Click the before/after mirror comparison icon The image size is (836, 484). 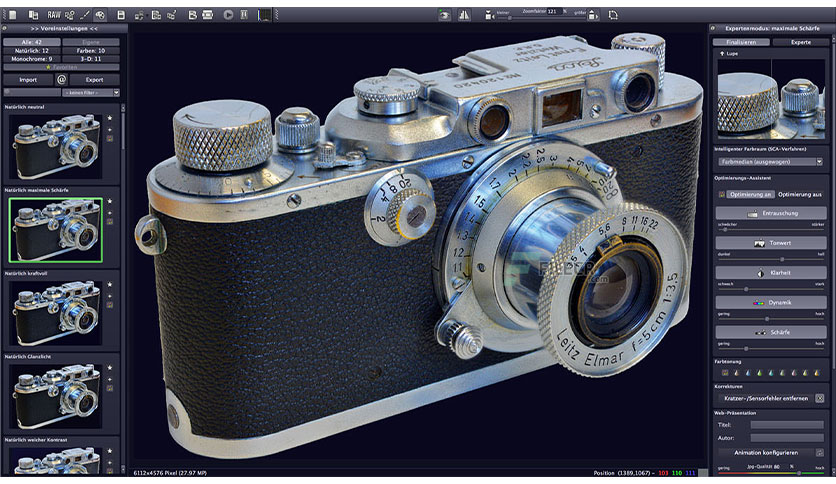pos(464,15)
